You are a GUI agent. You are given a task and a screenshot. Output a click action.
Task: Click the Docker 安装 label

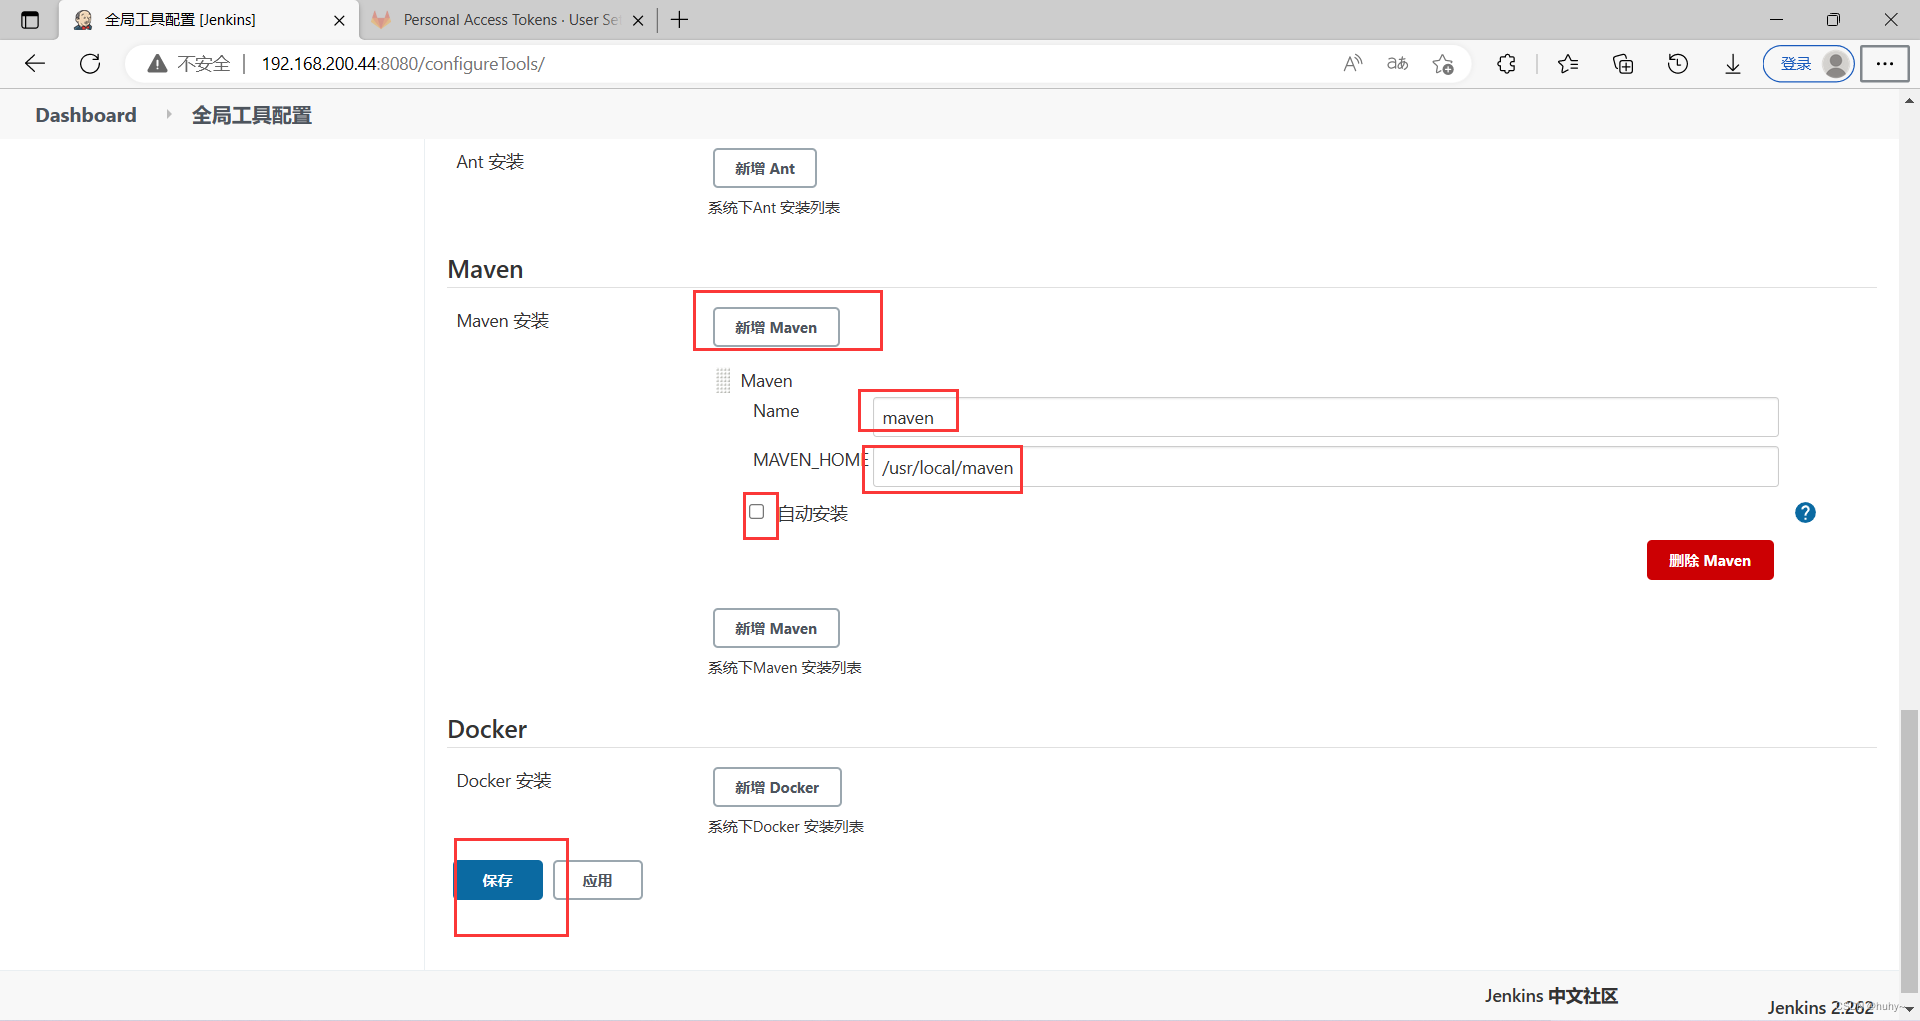pyautogui.click(x=504, y=781)
